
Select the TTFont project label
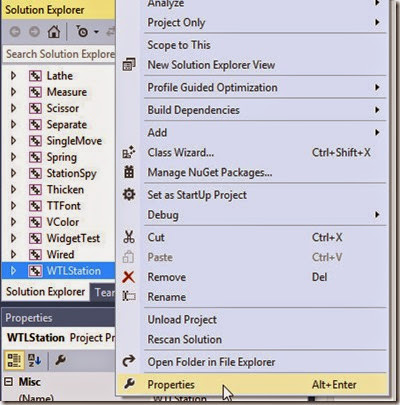pos(64,206)
